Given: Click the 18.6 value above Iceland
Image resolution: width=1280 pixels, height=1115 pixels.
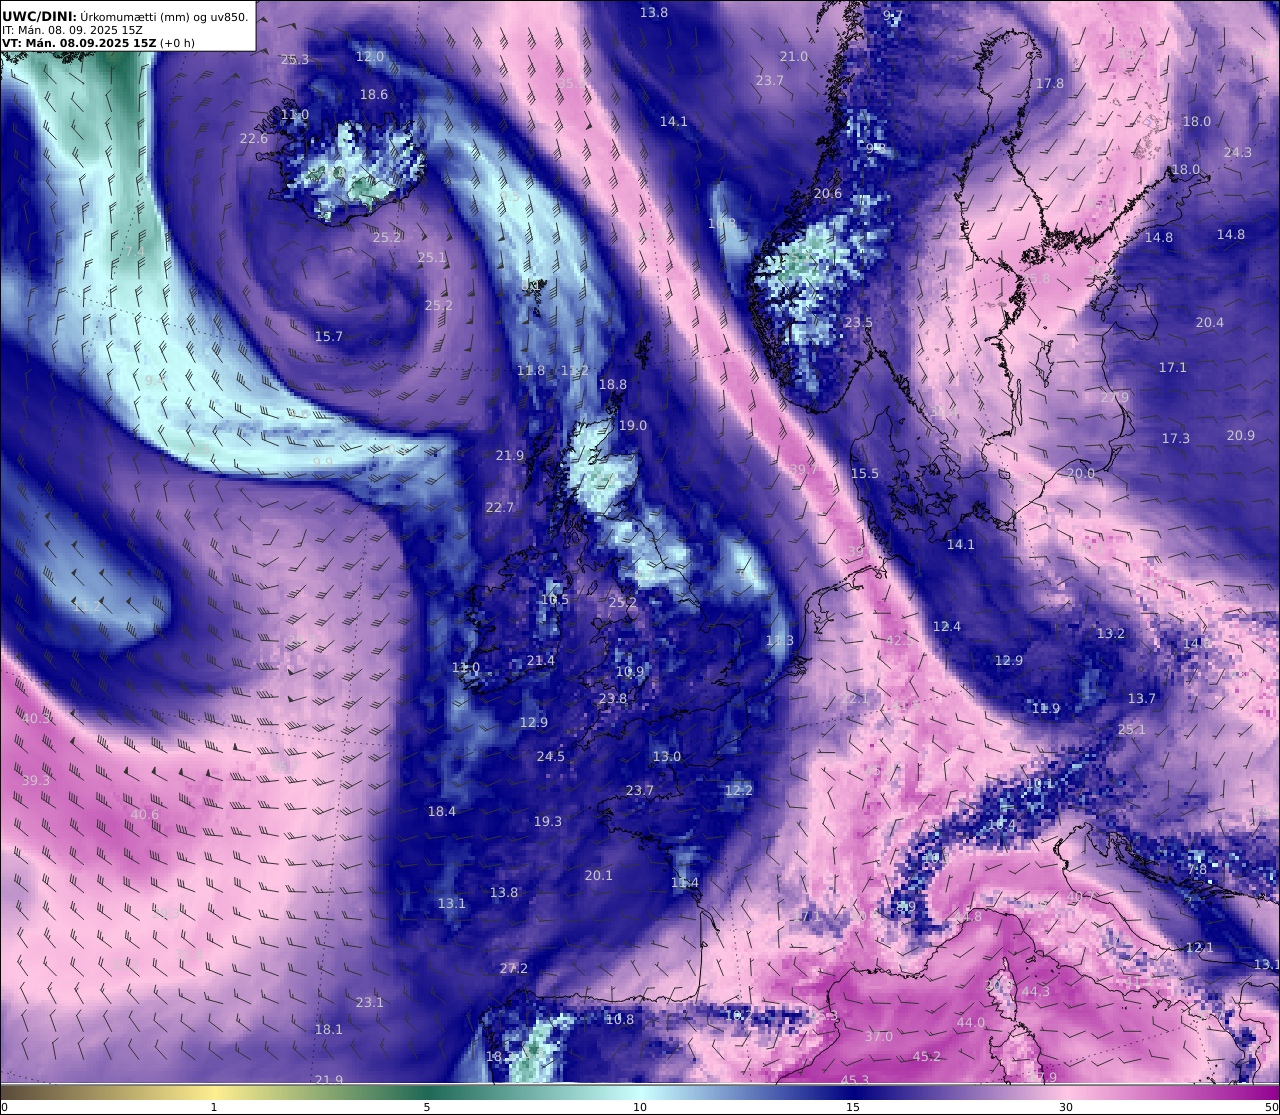Looking at the screenshot, I should [x=374, y=95].
